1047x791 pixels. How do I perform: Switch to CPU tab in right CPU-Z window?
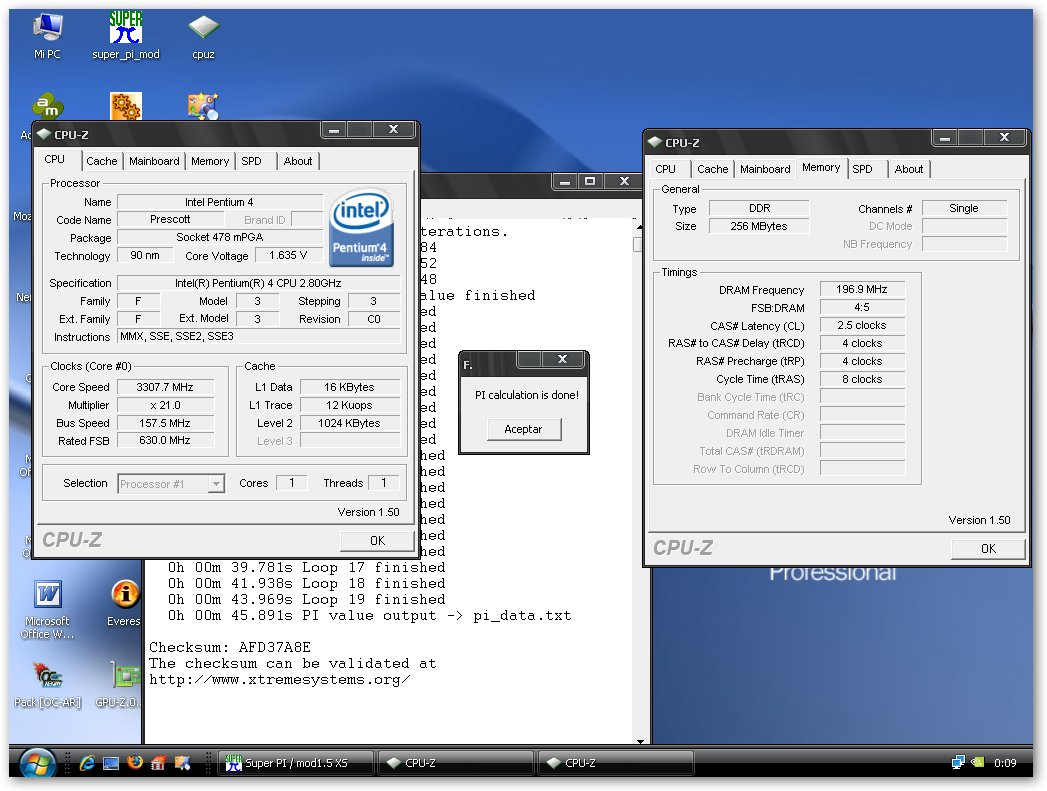click(x=666, y=169)
